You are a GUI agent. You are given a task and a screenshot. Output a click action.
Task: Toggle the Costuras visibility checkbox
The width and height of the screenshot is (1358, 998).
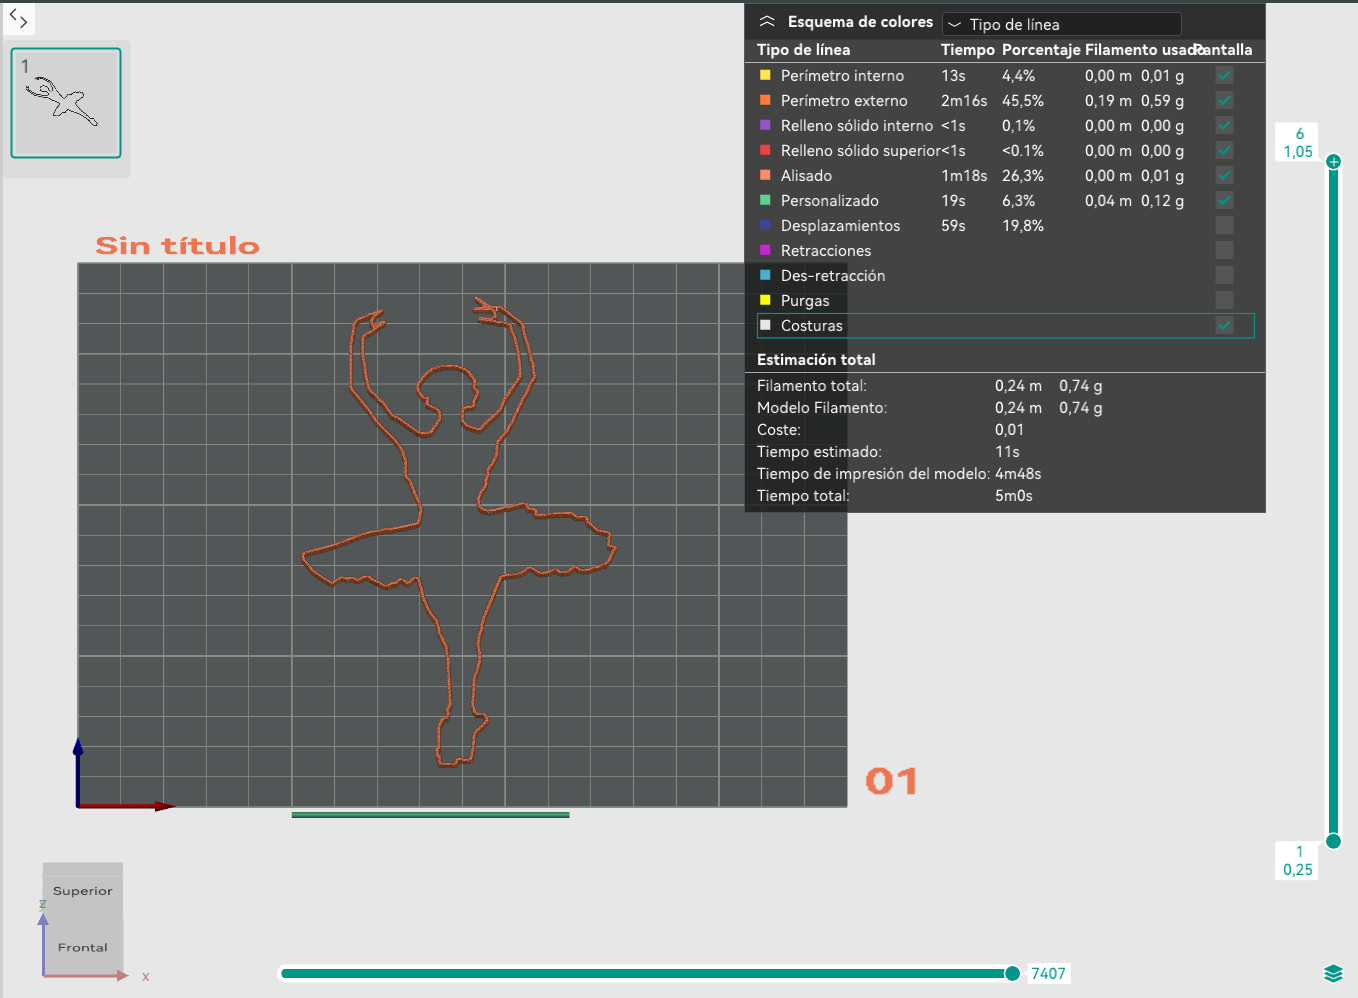click(x=1224, y=325)
